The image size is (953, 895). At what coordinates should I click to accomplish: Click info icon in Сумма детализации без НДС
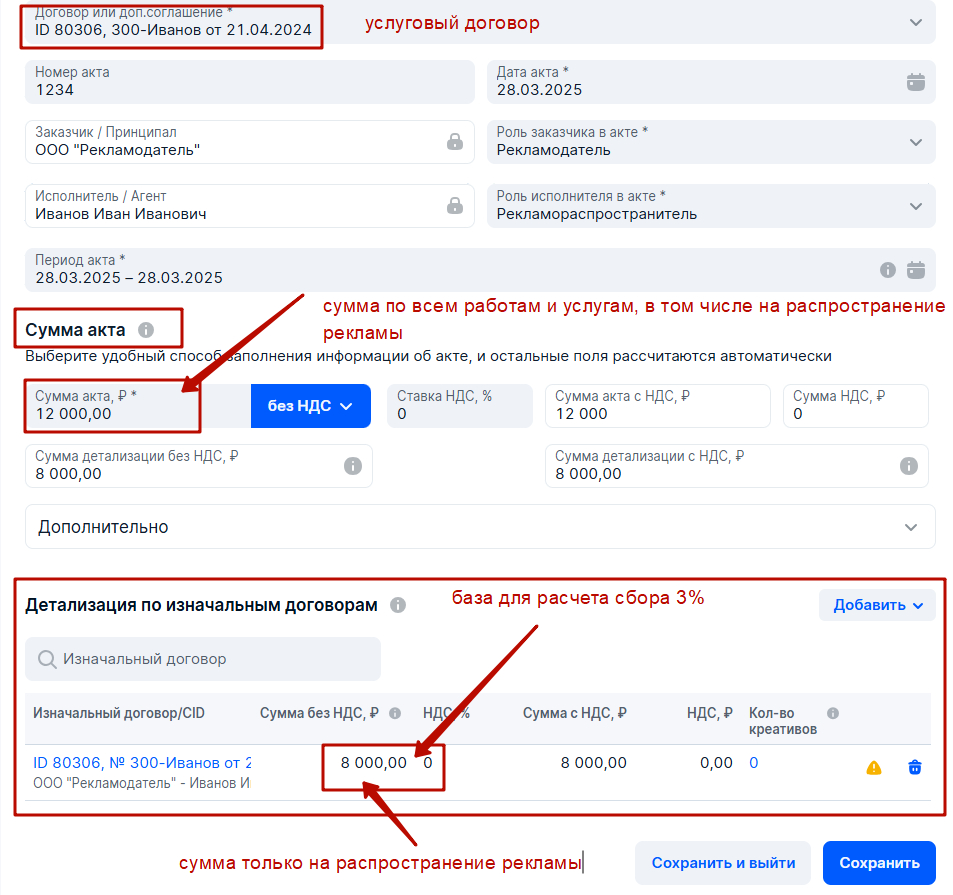point(352,466)
